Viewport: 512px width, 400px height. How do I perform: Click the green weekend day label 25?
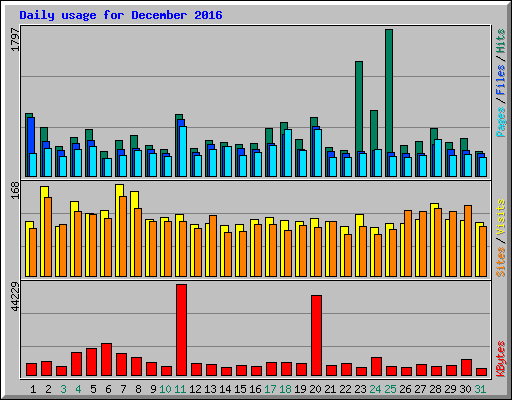[x=390, y=389]
